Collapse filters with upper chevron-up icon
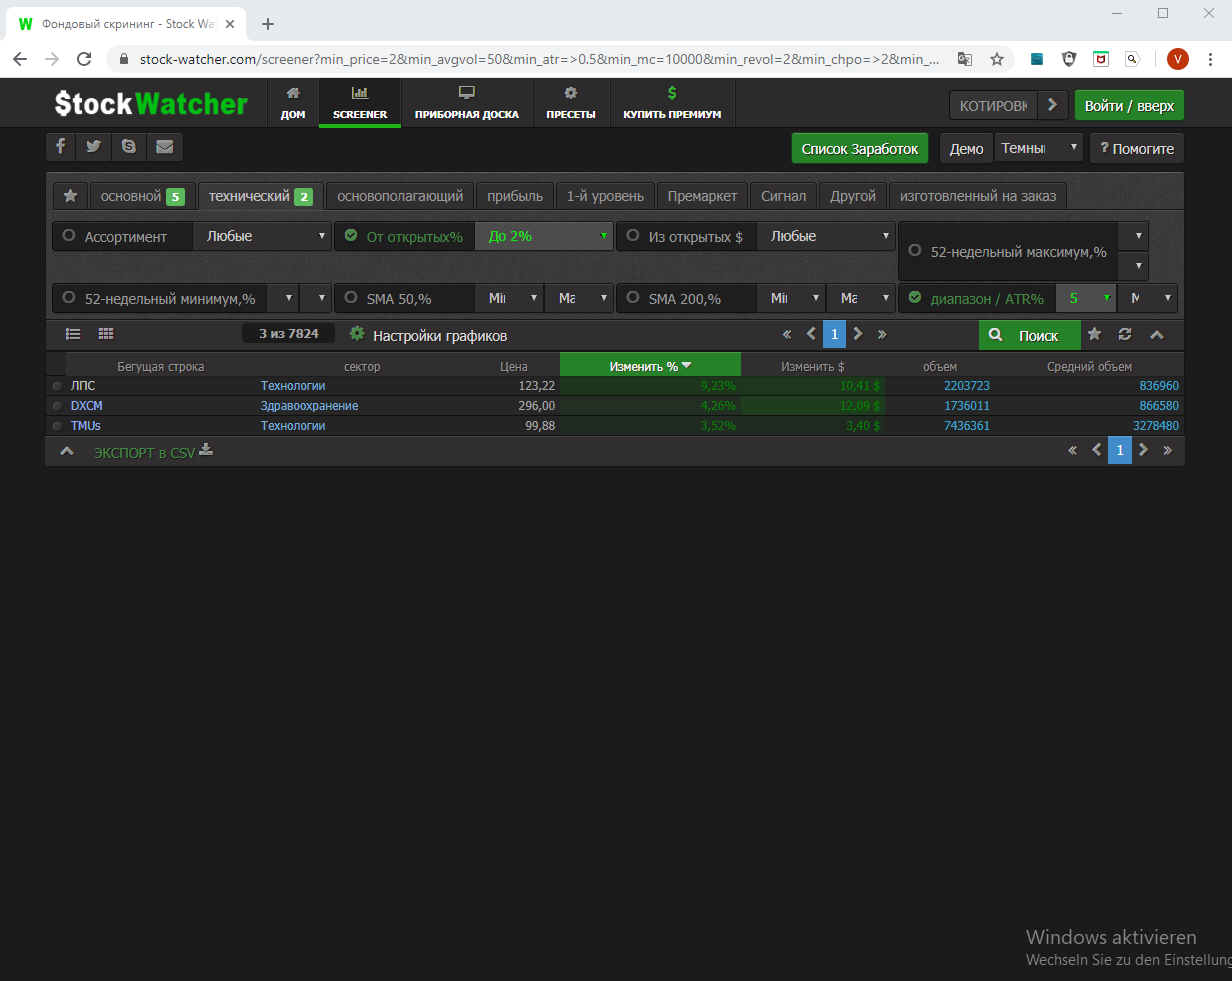The width and height of the screenshot is (1232, 981). point(1156,335)
